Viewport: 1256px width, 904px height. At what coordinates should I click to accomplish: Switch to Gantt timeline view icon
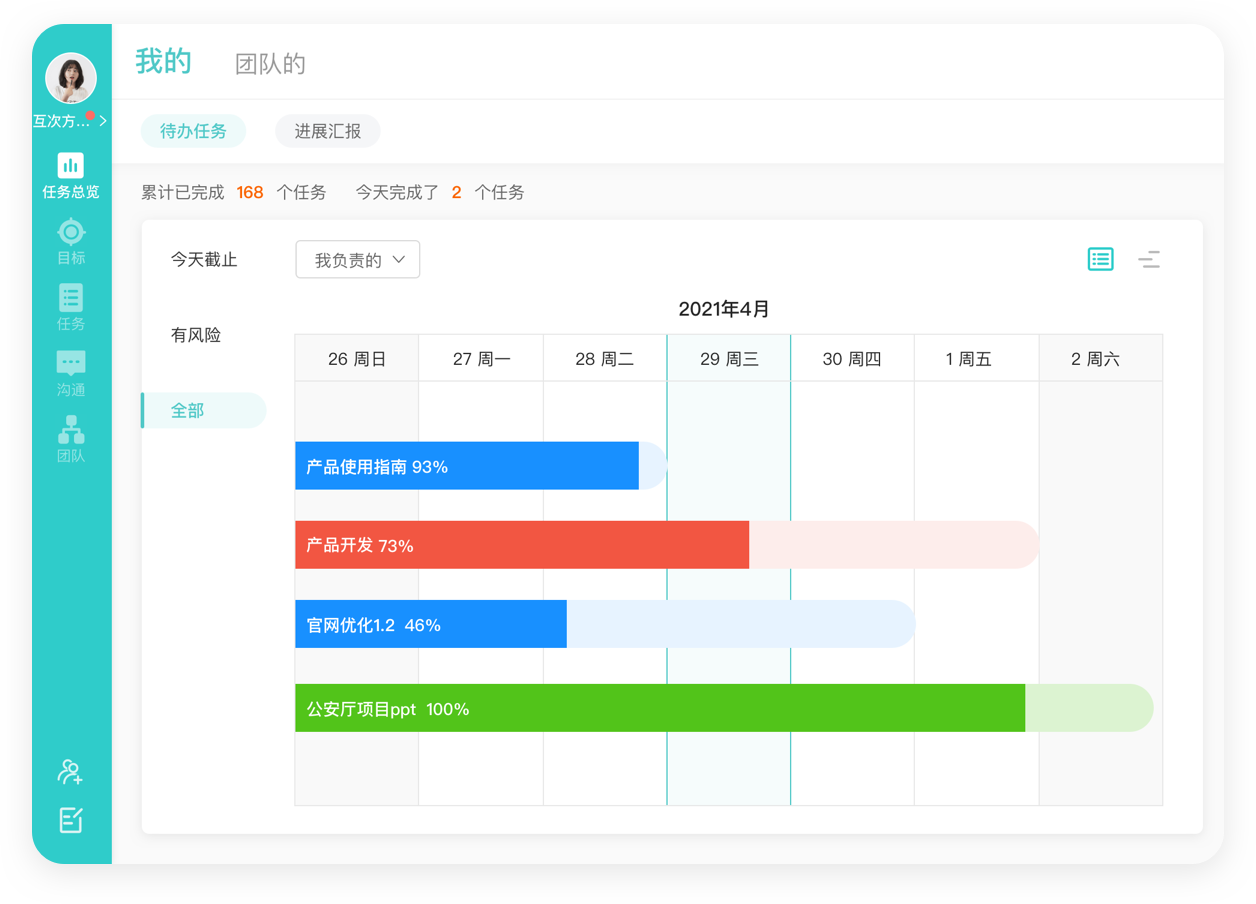click(1149, 259)
